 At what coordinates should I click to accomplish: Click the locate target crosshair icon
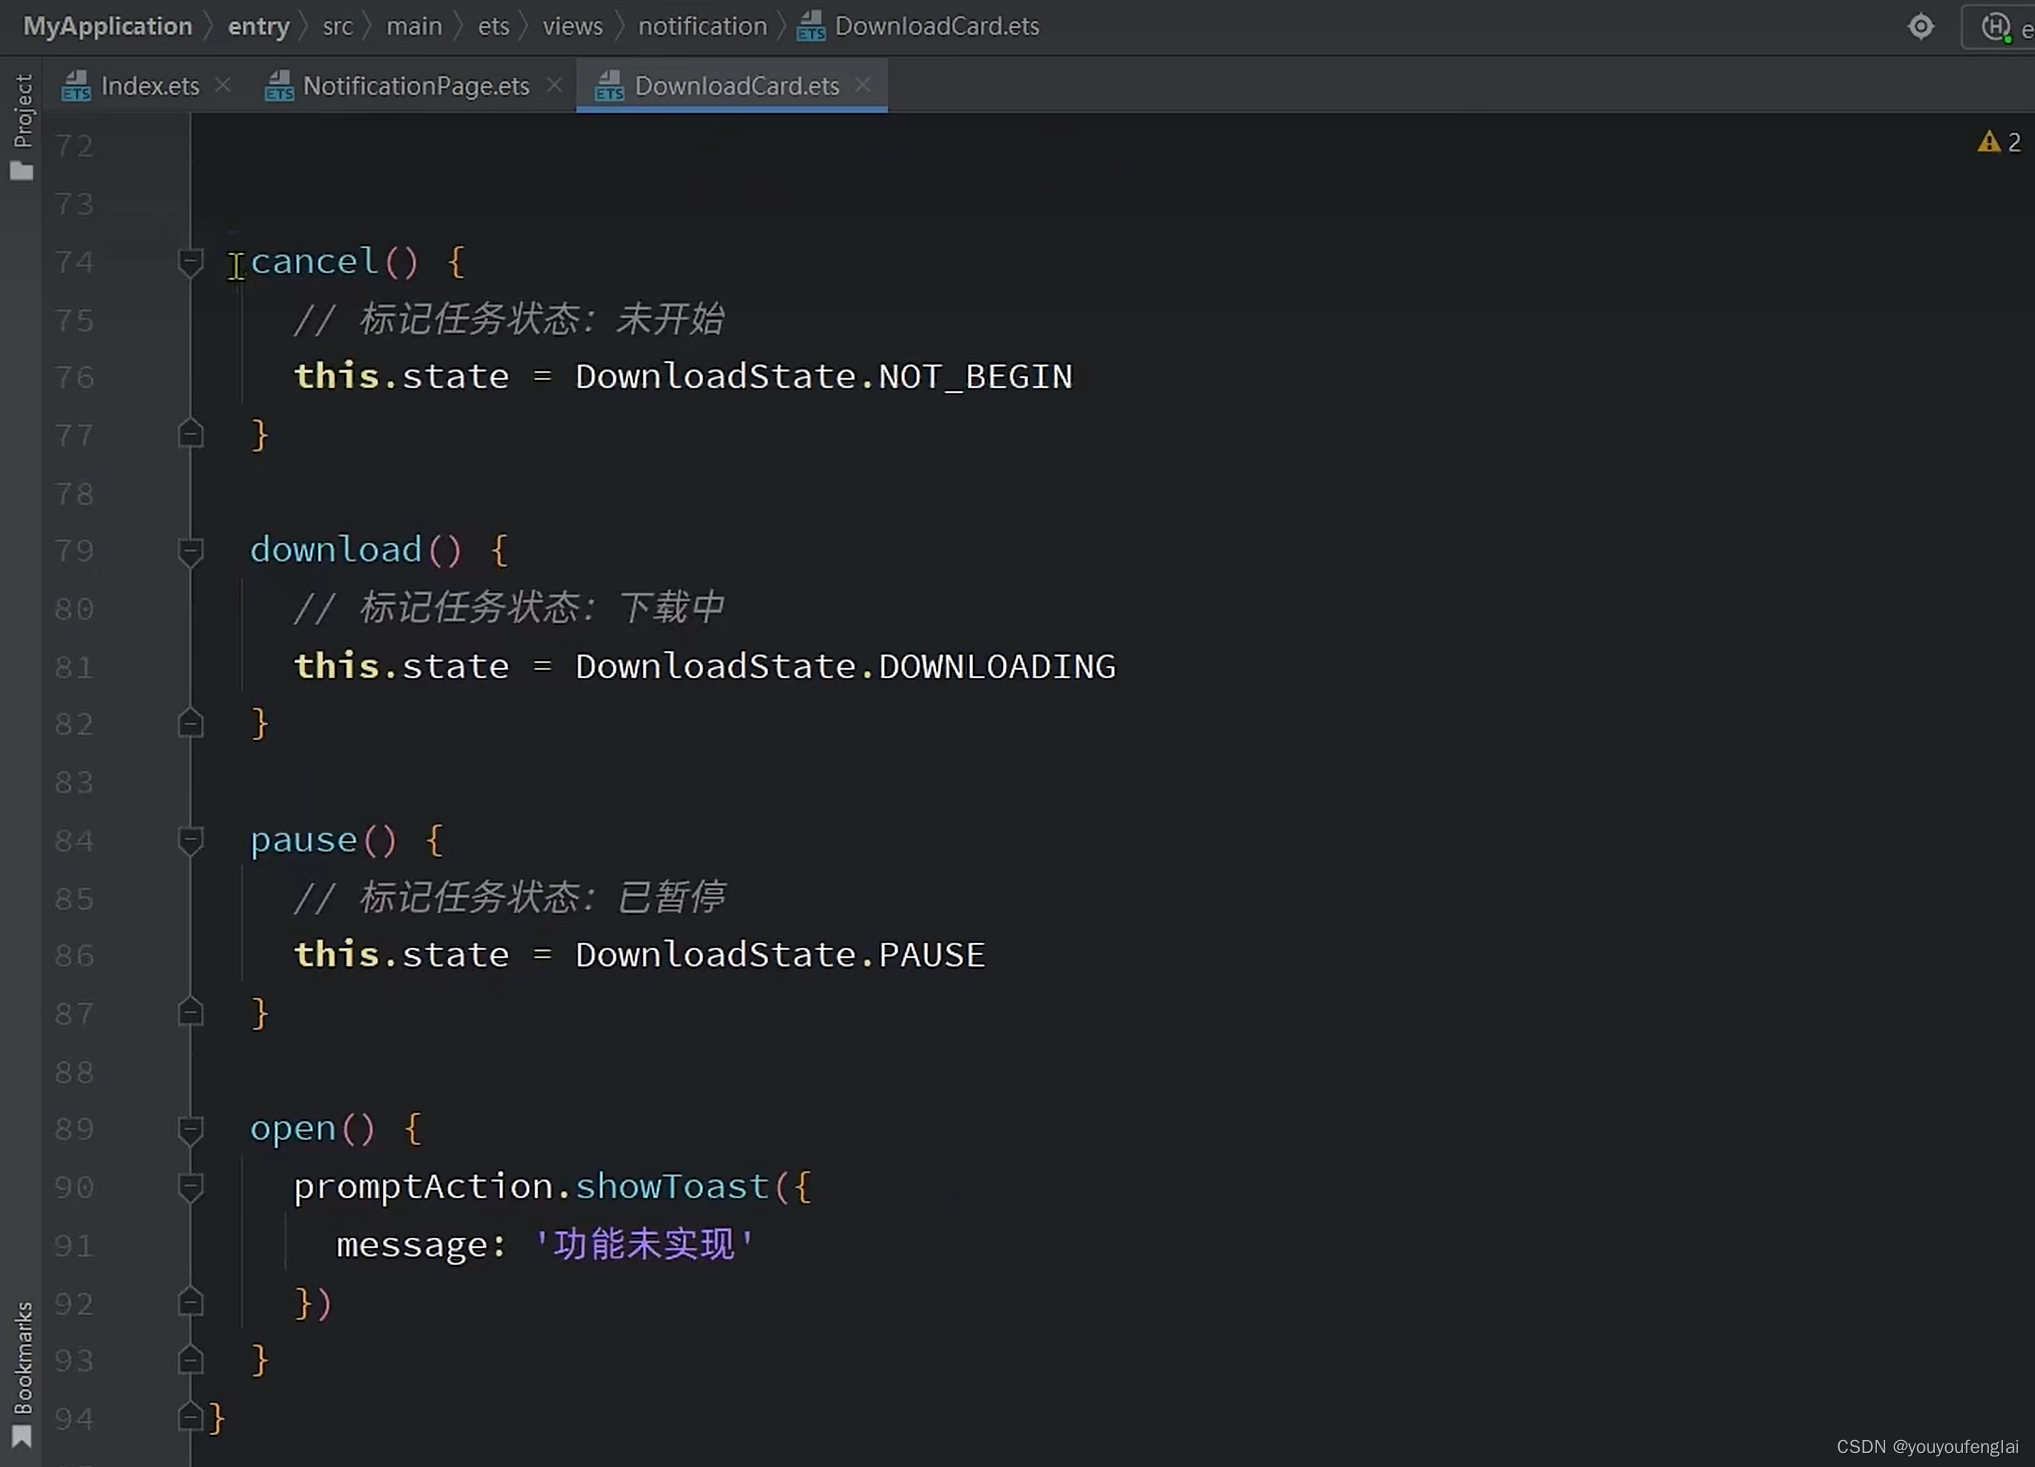click(x=1920, y=26)
